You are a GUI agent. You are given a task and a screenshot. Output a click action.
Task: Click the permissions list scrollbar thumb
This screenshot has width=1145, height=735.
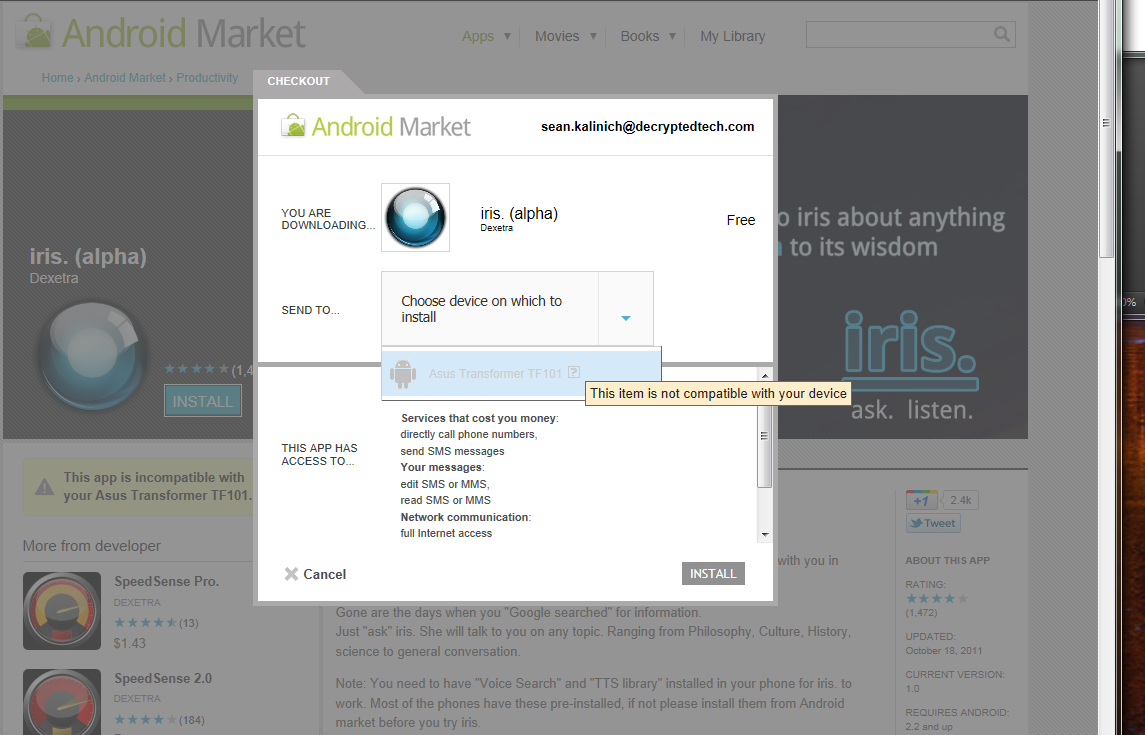[765, 436]
